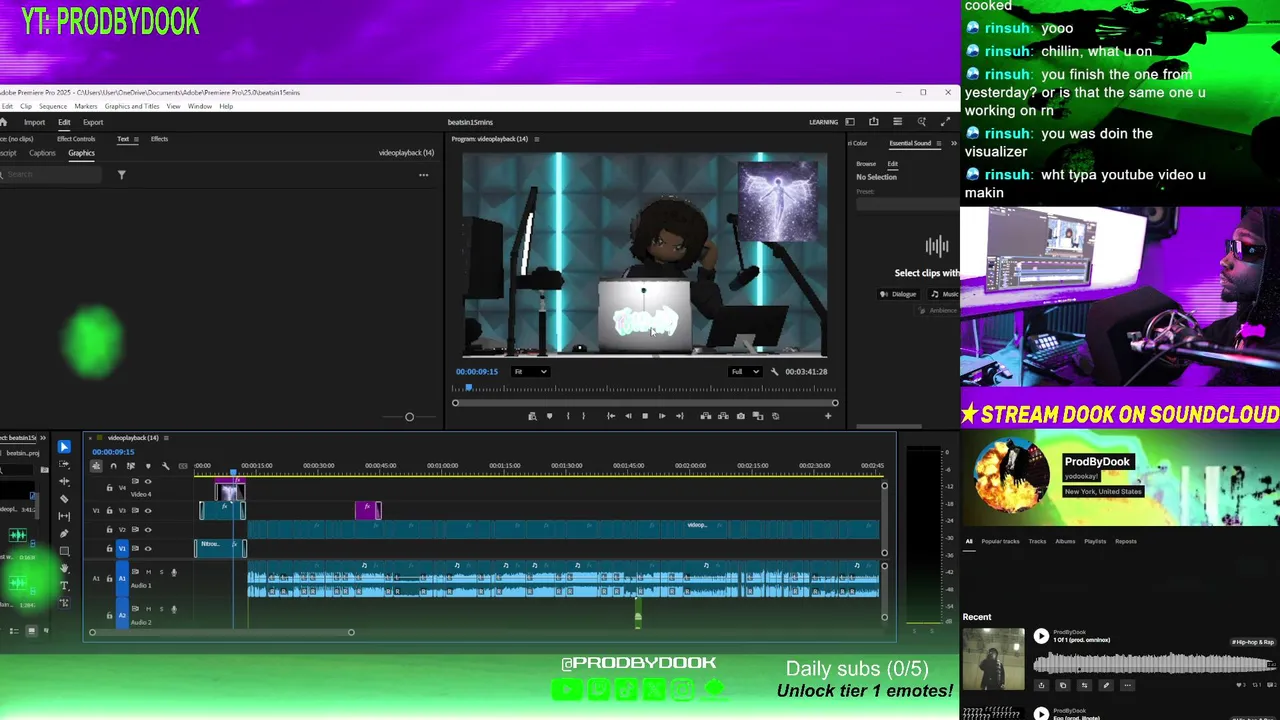Switch to the Effects panel tab
The height and width of the screenshot is (720, 1280).
pyautogui.click(x=159, y=139)
